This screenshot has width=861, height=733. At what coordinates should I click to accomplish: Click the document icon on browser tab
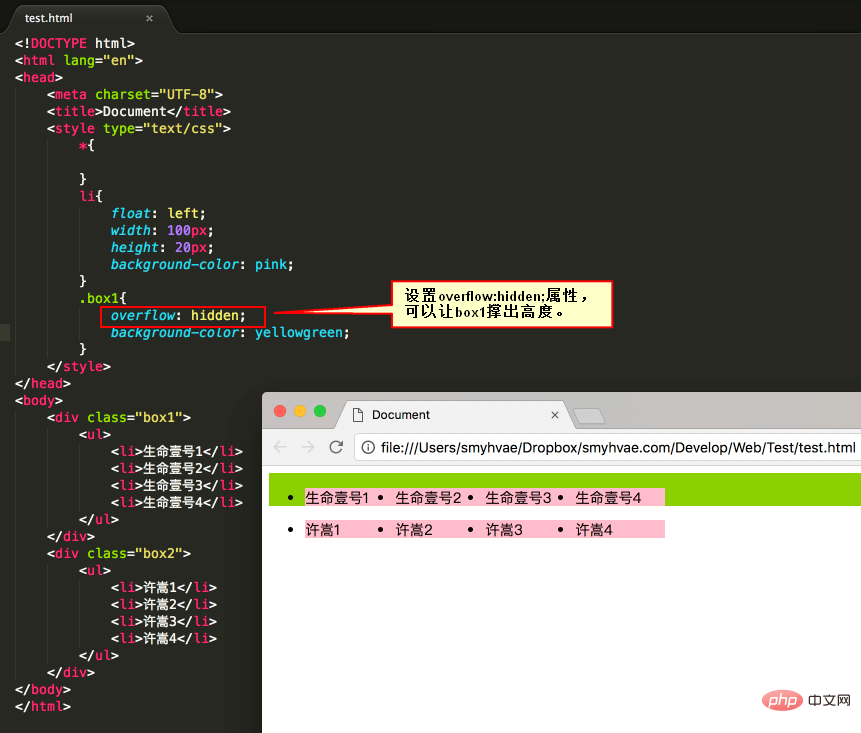[x=357, y=415]
